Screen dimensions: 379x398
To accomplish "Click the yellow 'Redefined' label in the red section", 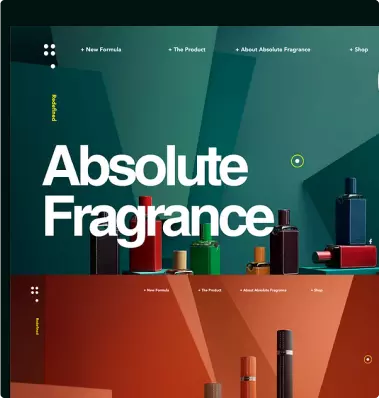I will pos(37,326).
